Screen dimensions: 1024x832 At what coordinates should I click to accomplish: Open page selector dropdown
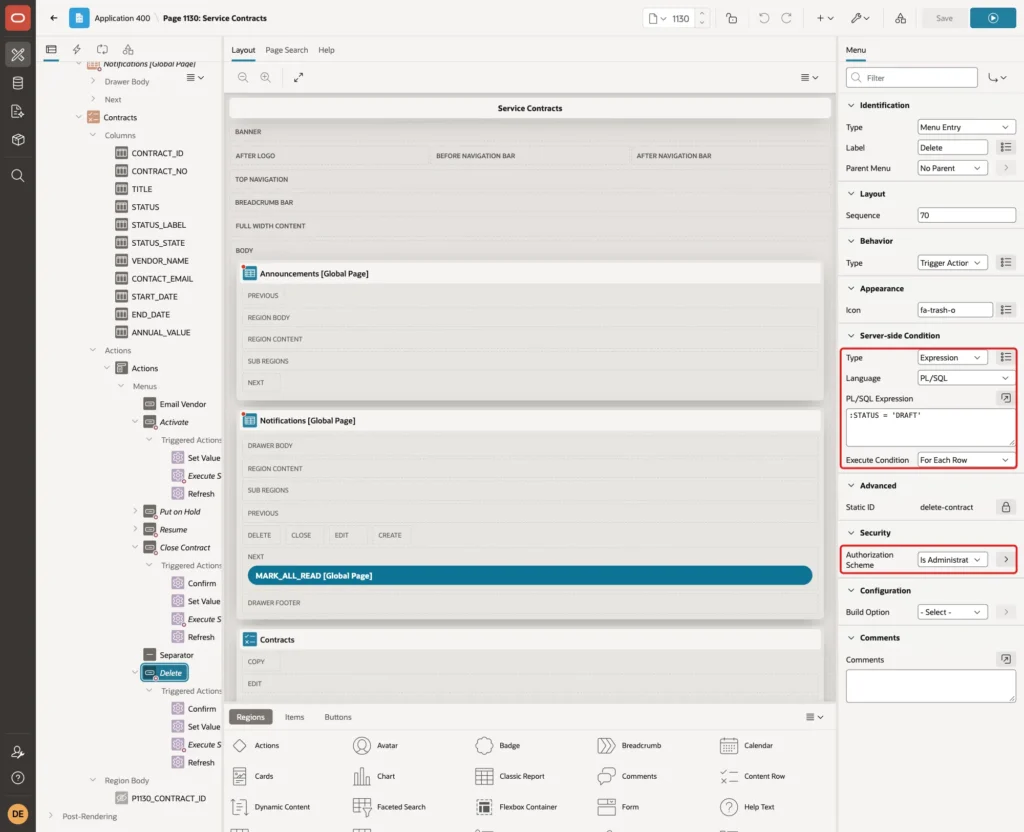click(x=658, y=18)
